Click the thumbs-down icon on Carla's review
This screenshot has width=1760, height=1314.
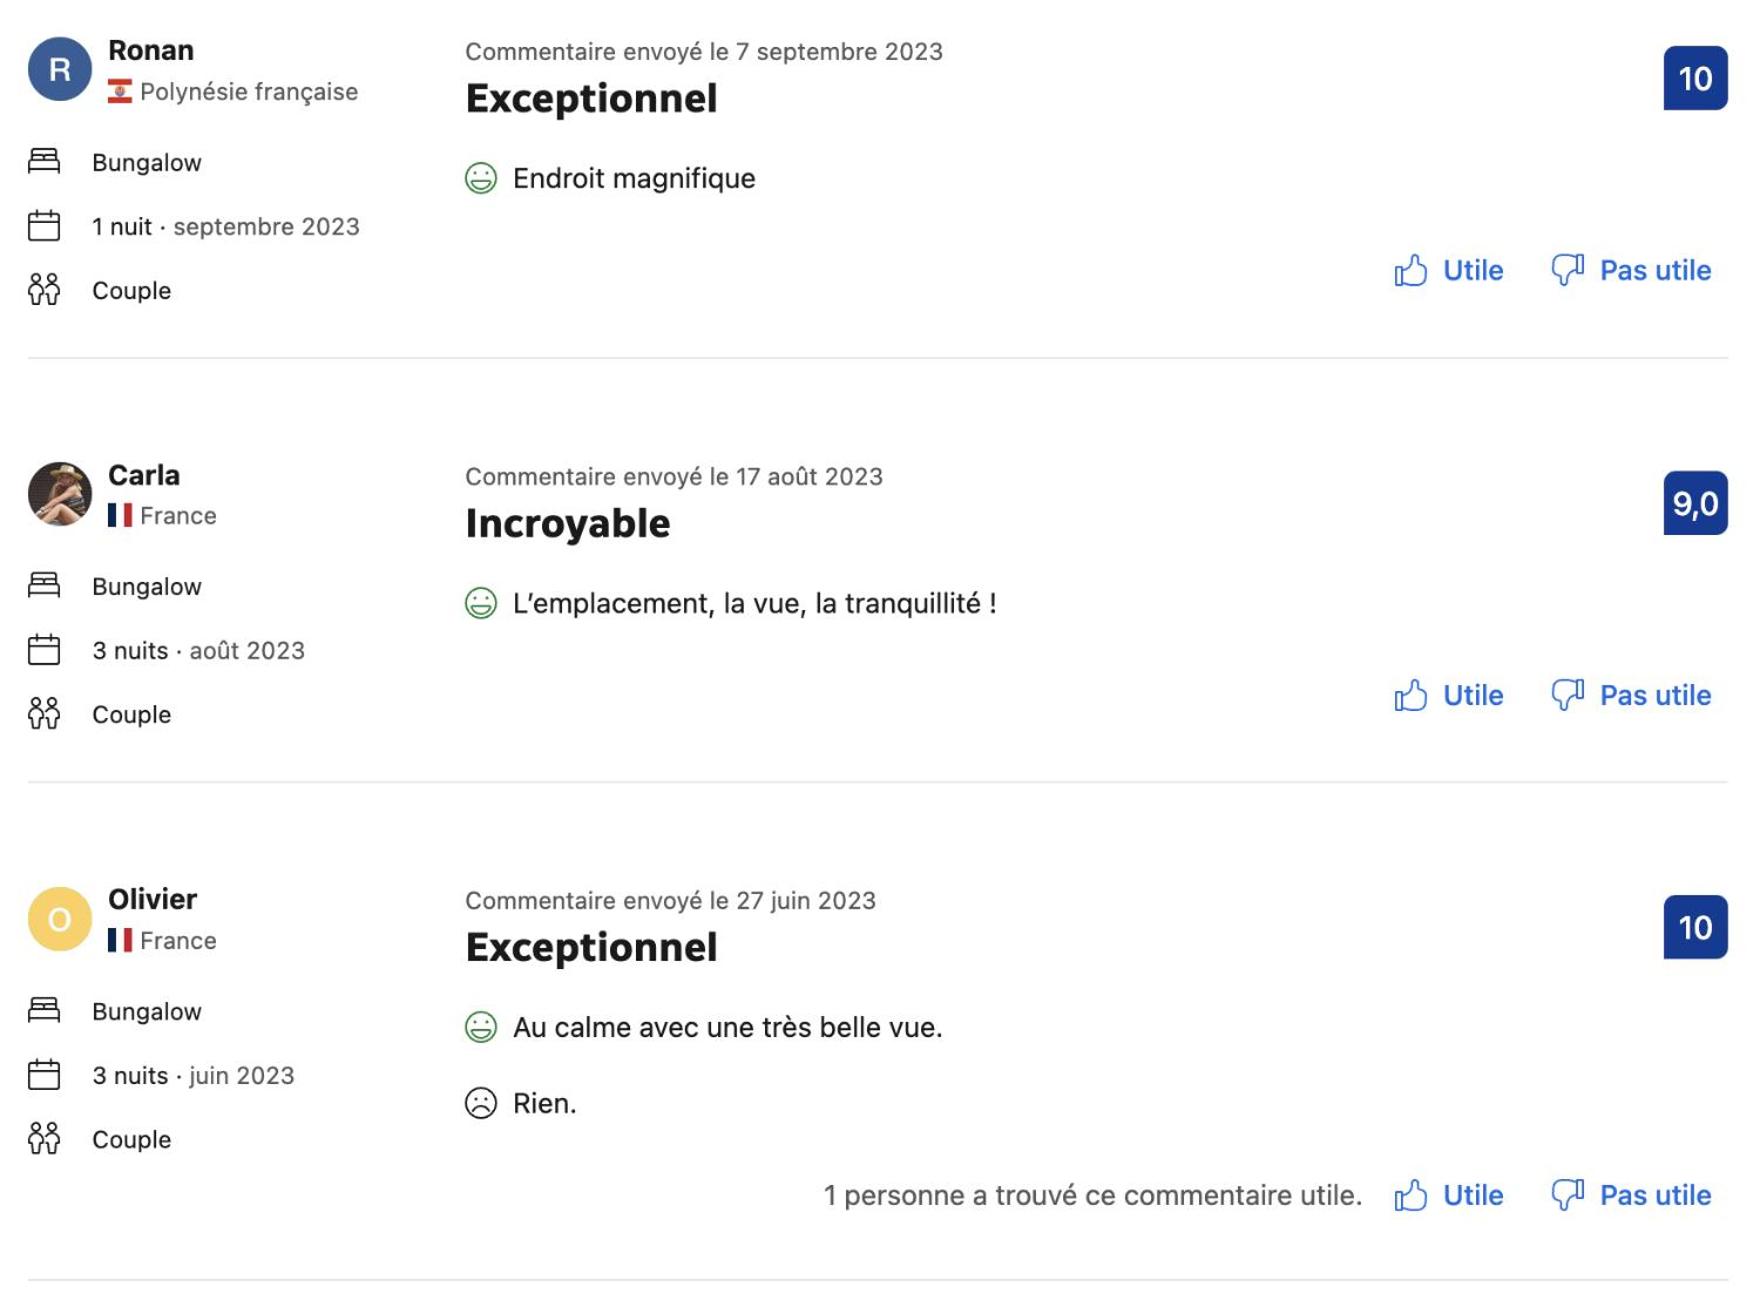click(1567, 695)
